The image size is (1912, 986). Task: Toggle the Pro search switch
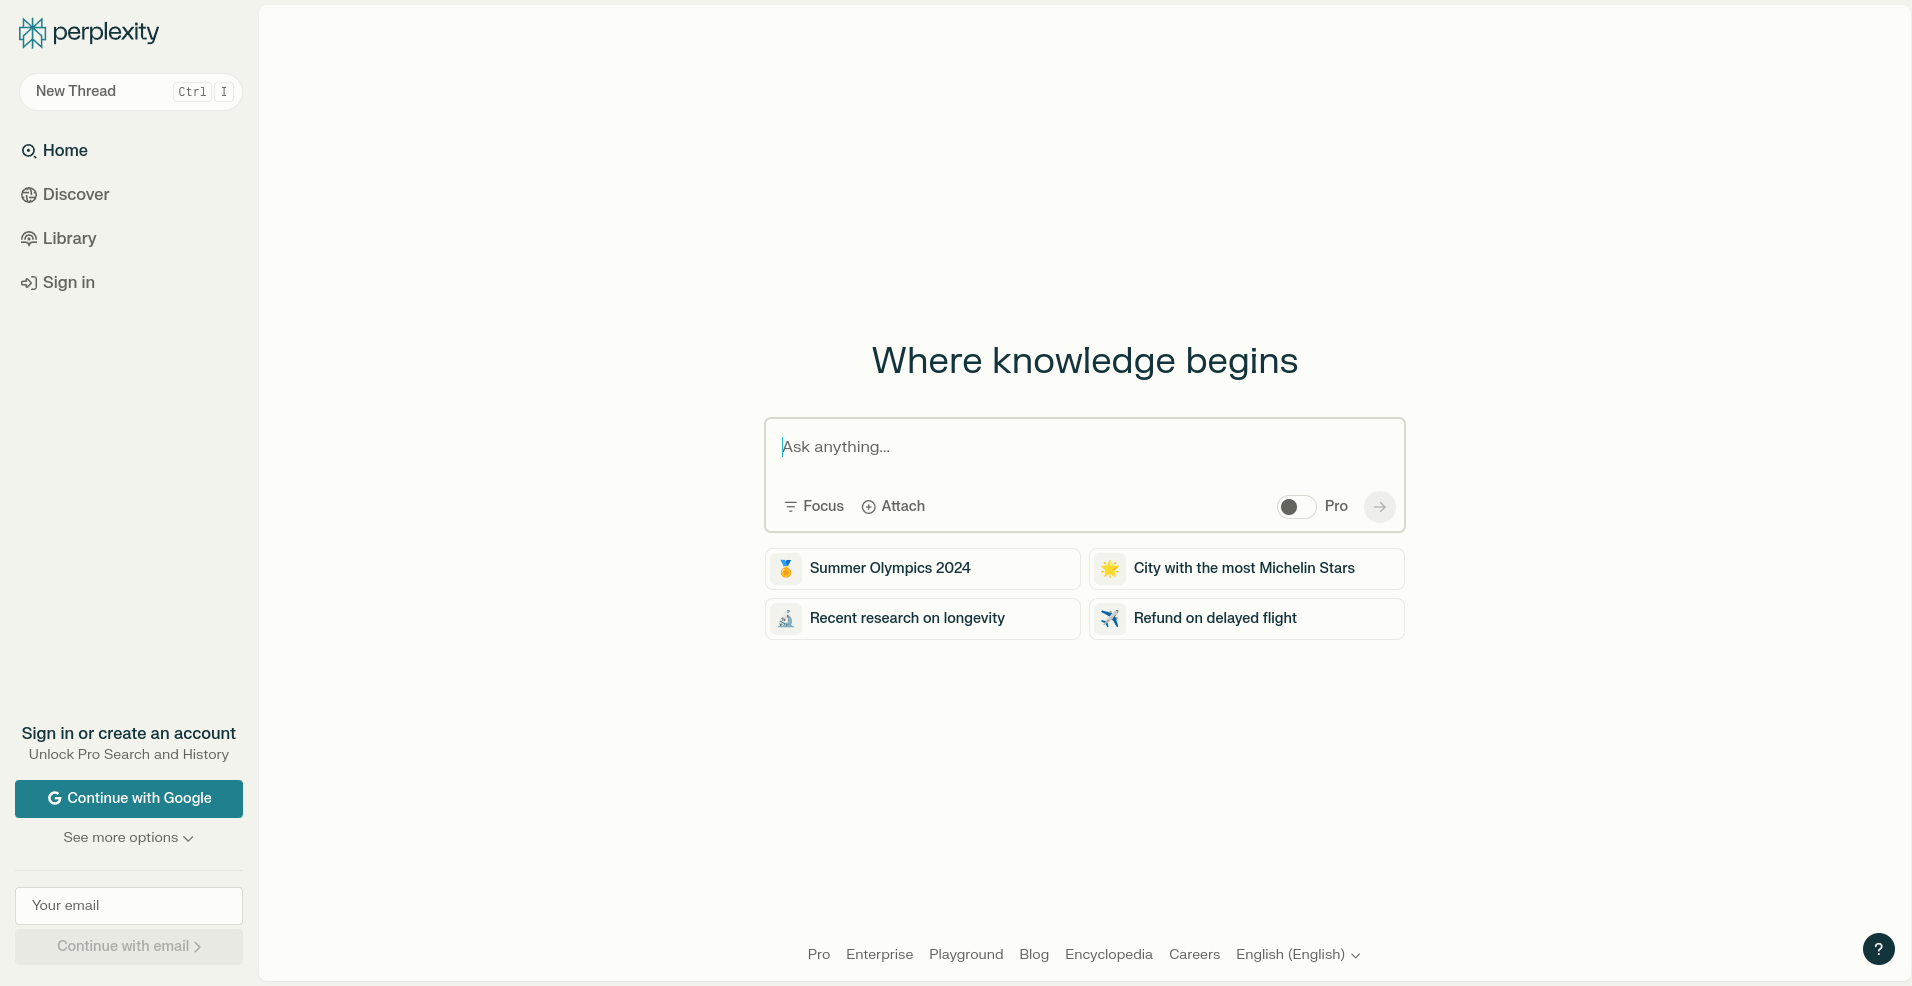(x=1296, y=507)
